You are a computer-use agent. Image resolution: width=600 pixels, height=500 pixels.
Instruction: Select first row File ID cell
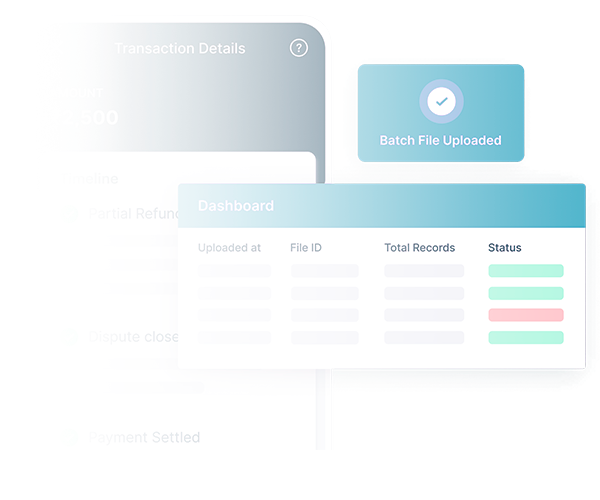pos(324,271)
